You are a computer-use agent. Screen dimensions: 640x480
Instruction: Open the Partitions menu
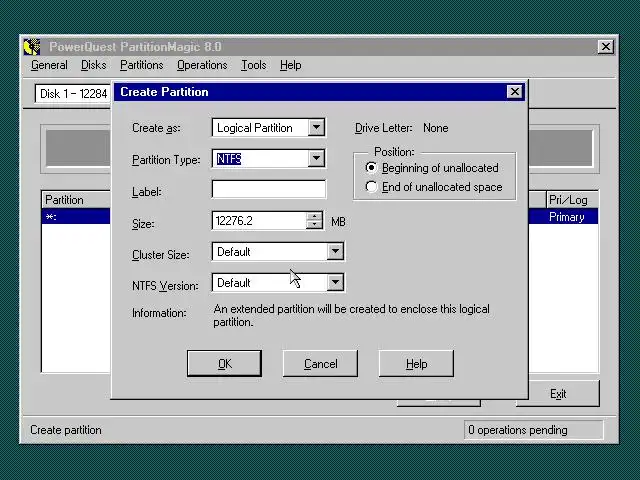[141, 65]
